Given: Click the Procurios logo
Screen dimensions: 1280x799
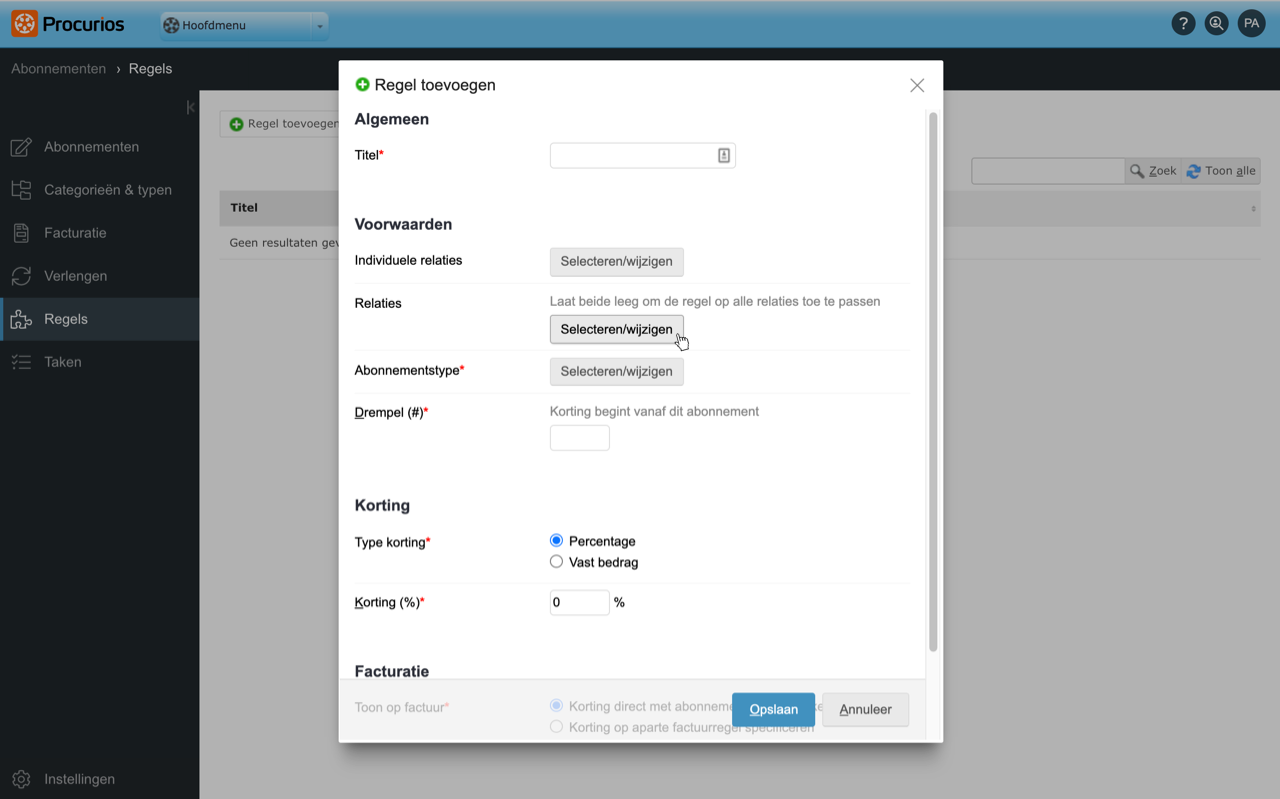Looking at the screenshot, I should click(68, 24).
